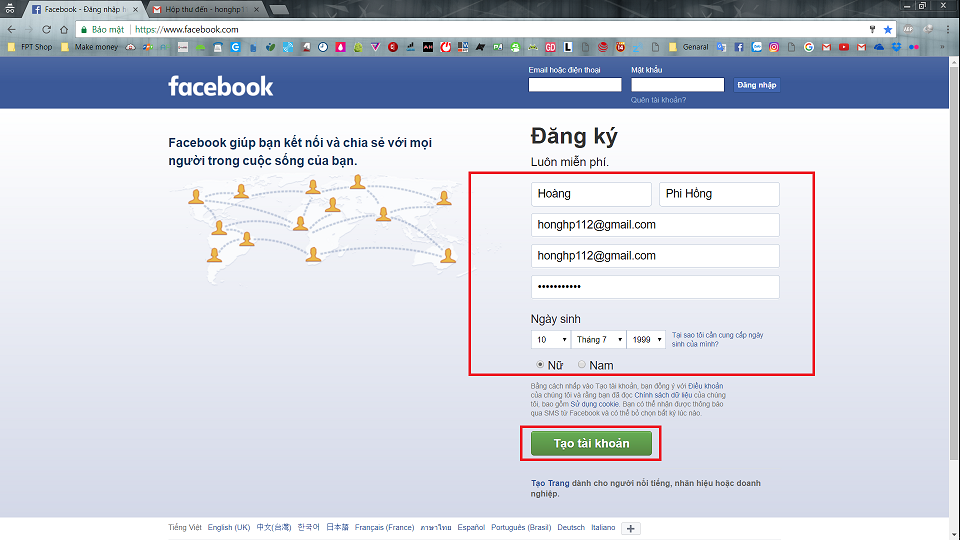This screenshot has width=960, height=540.
Task: Close the Gmail Hộp thư đến tab
Action: 256,9
